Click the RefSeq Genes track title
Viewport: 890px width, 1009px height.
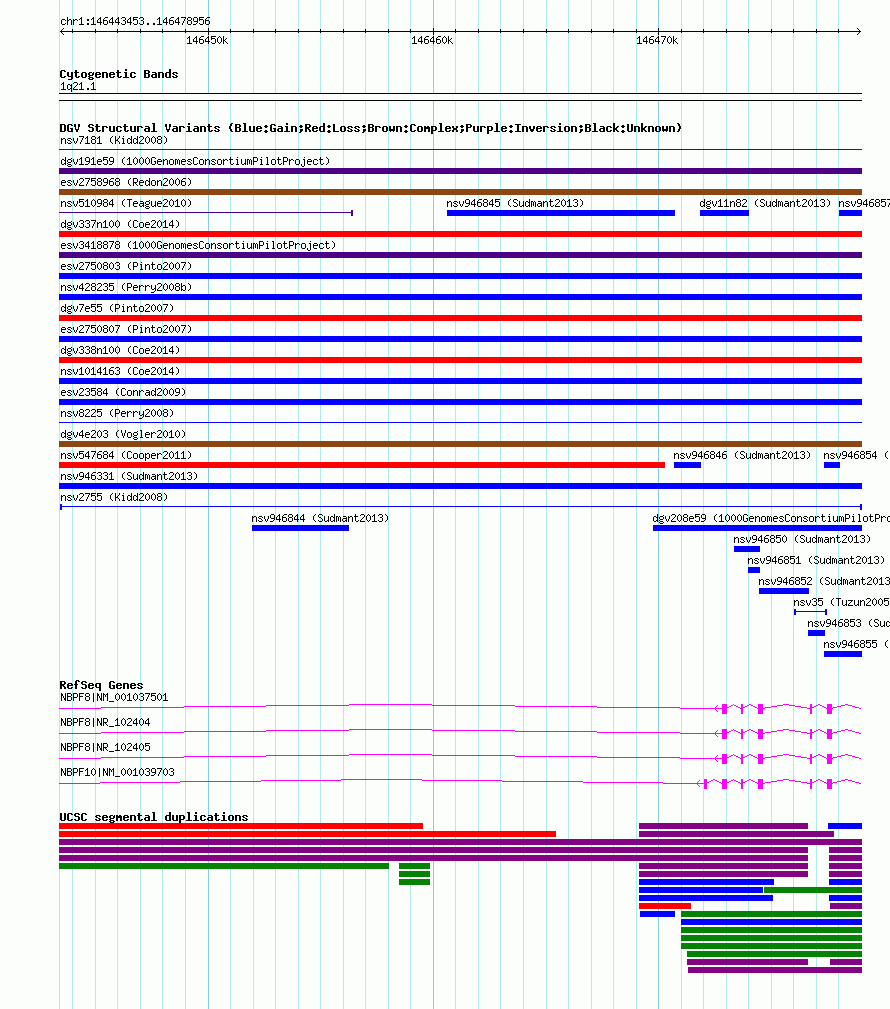click(101, 685)
